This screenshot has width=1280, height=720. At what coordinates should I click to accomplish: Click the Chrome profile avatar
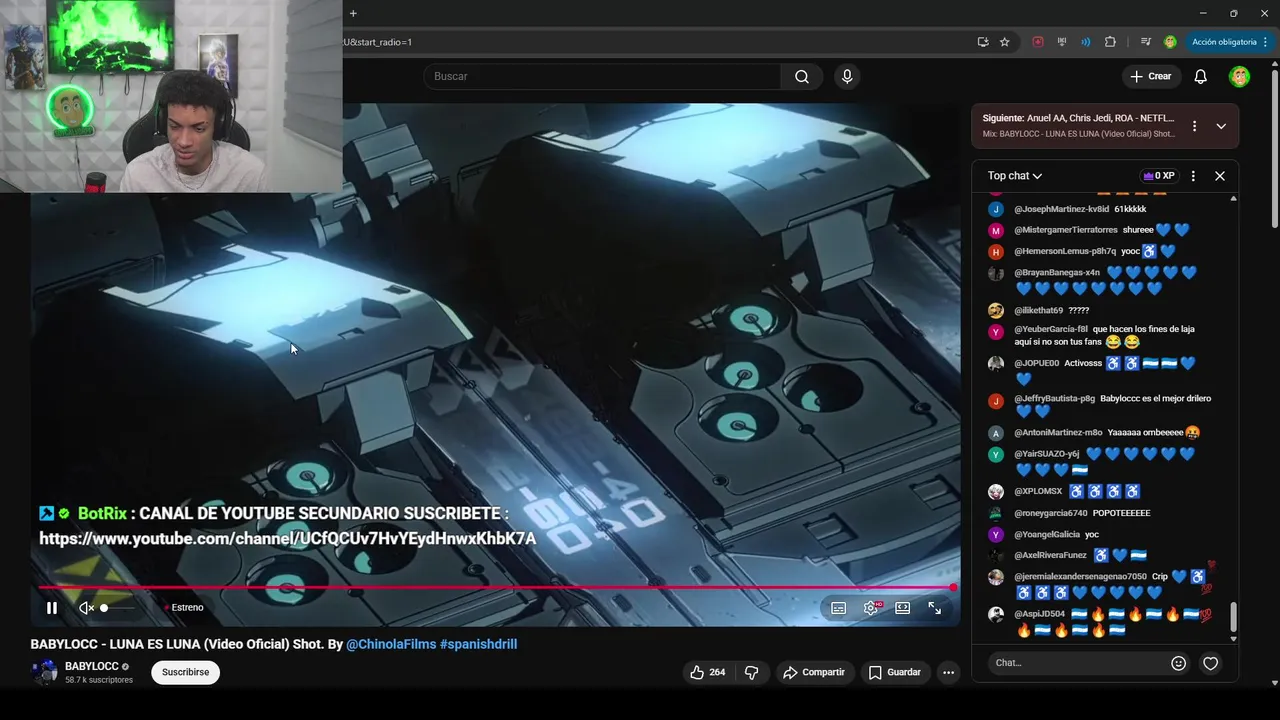coord(1170,42)
